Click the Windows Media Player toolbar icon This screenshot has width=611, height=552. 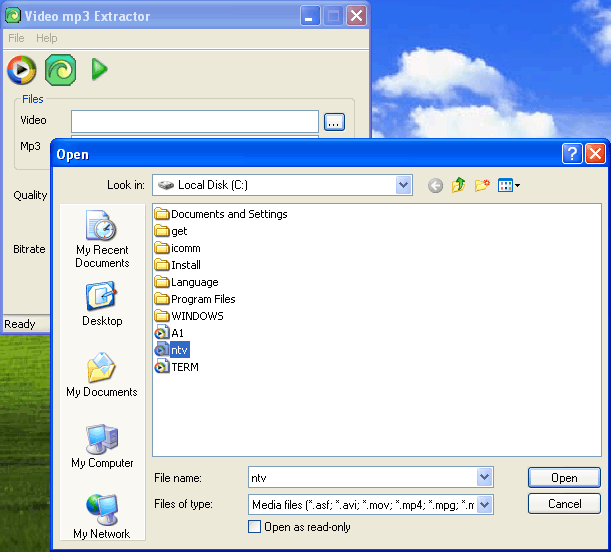click(22, 70)
